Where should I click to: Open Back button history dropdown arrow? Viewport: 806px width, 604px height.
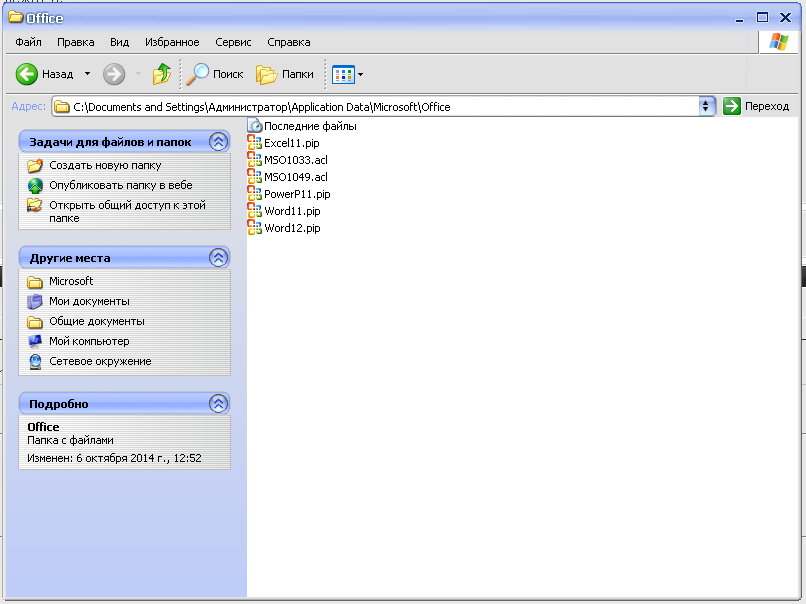[x=87, y=74]
